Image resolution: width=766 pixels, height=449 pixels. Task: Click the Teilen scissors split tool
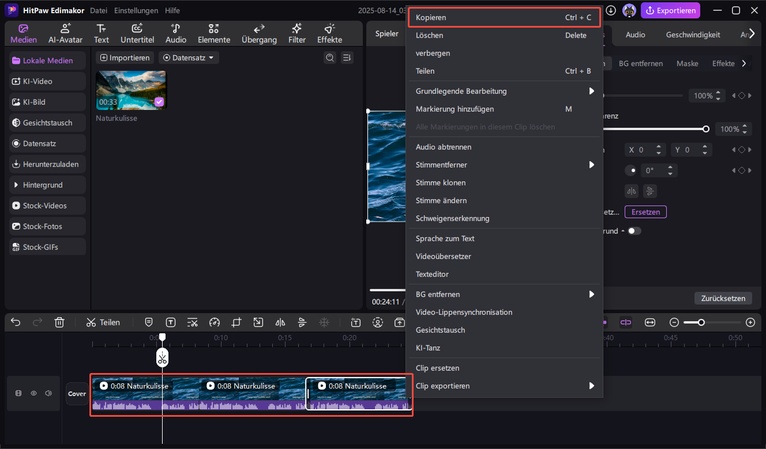(x=102, y=322)
